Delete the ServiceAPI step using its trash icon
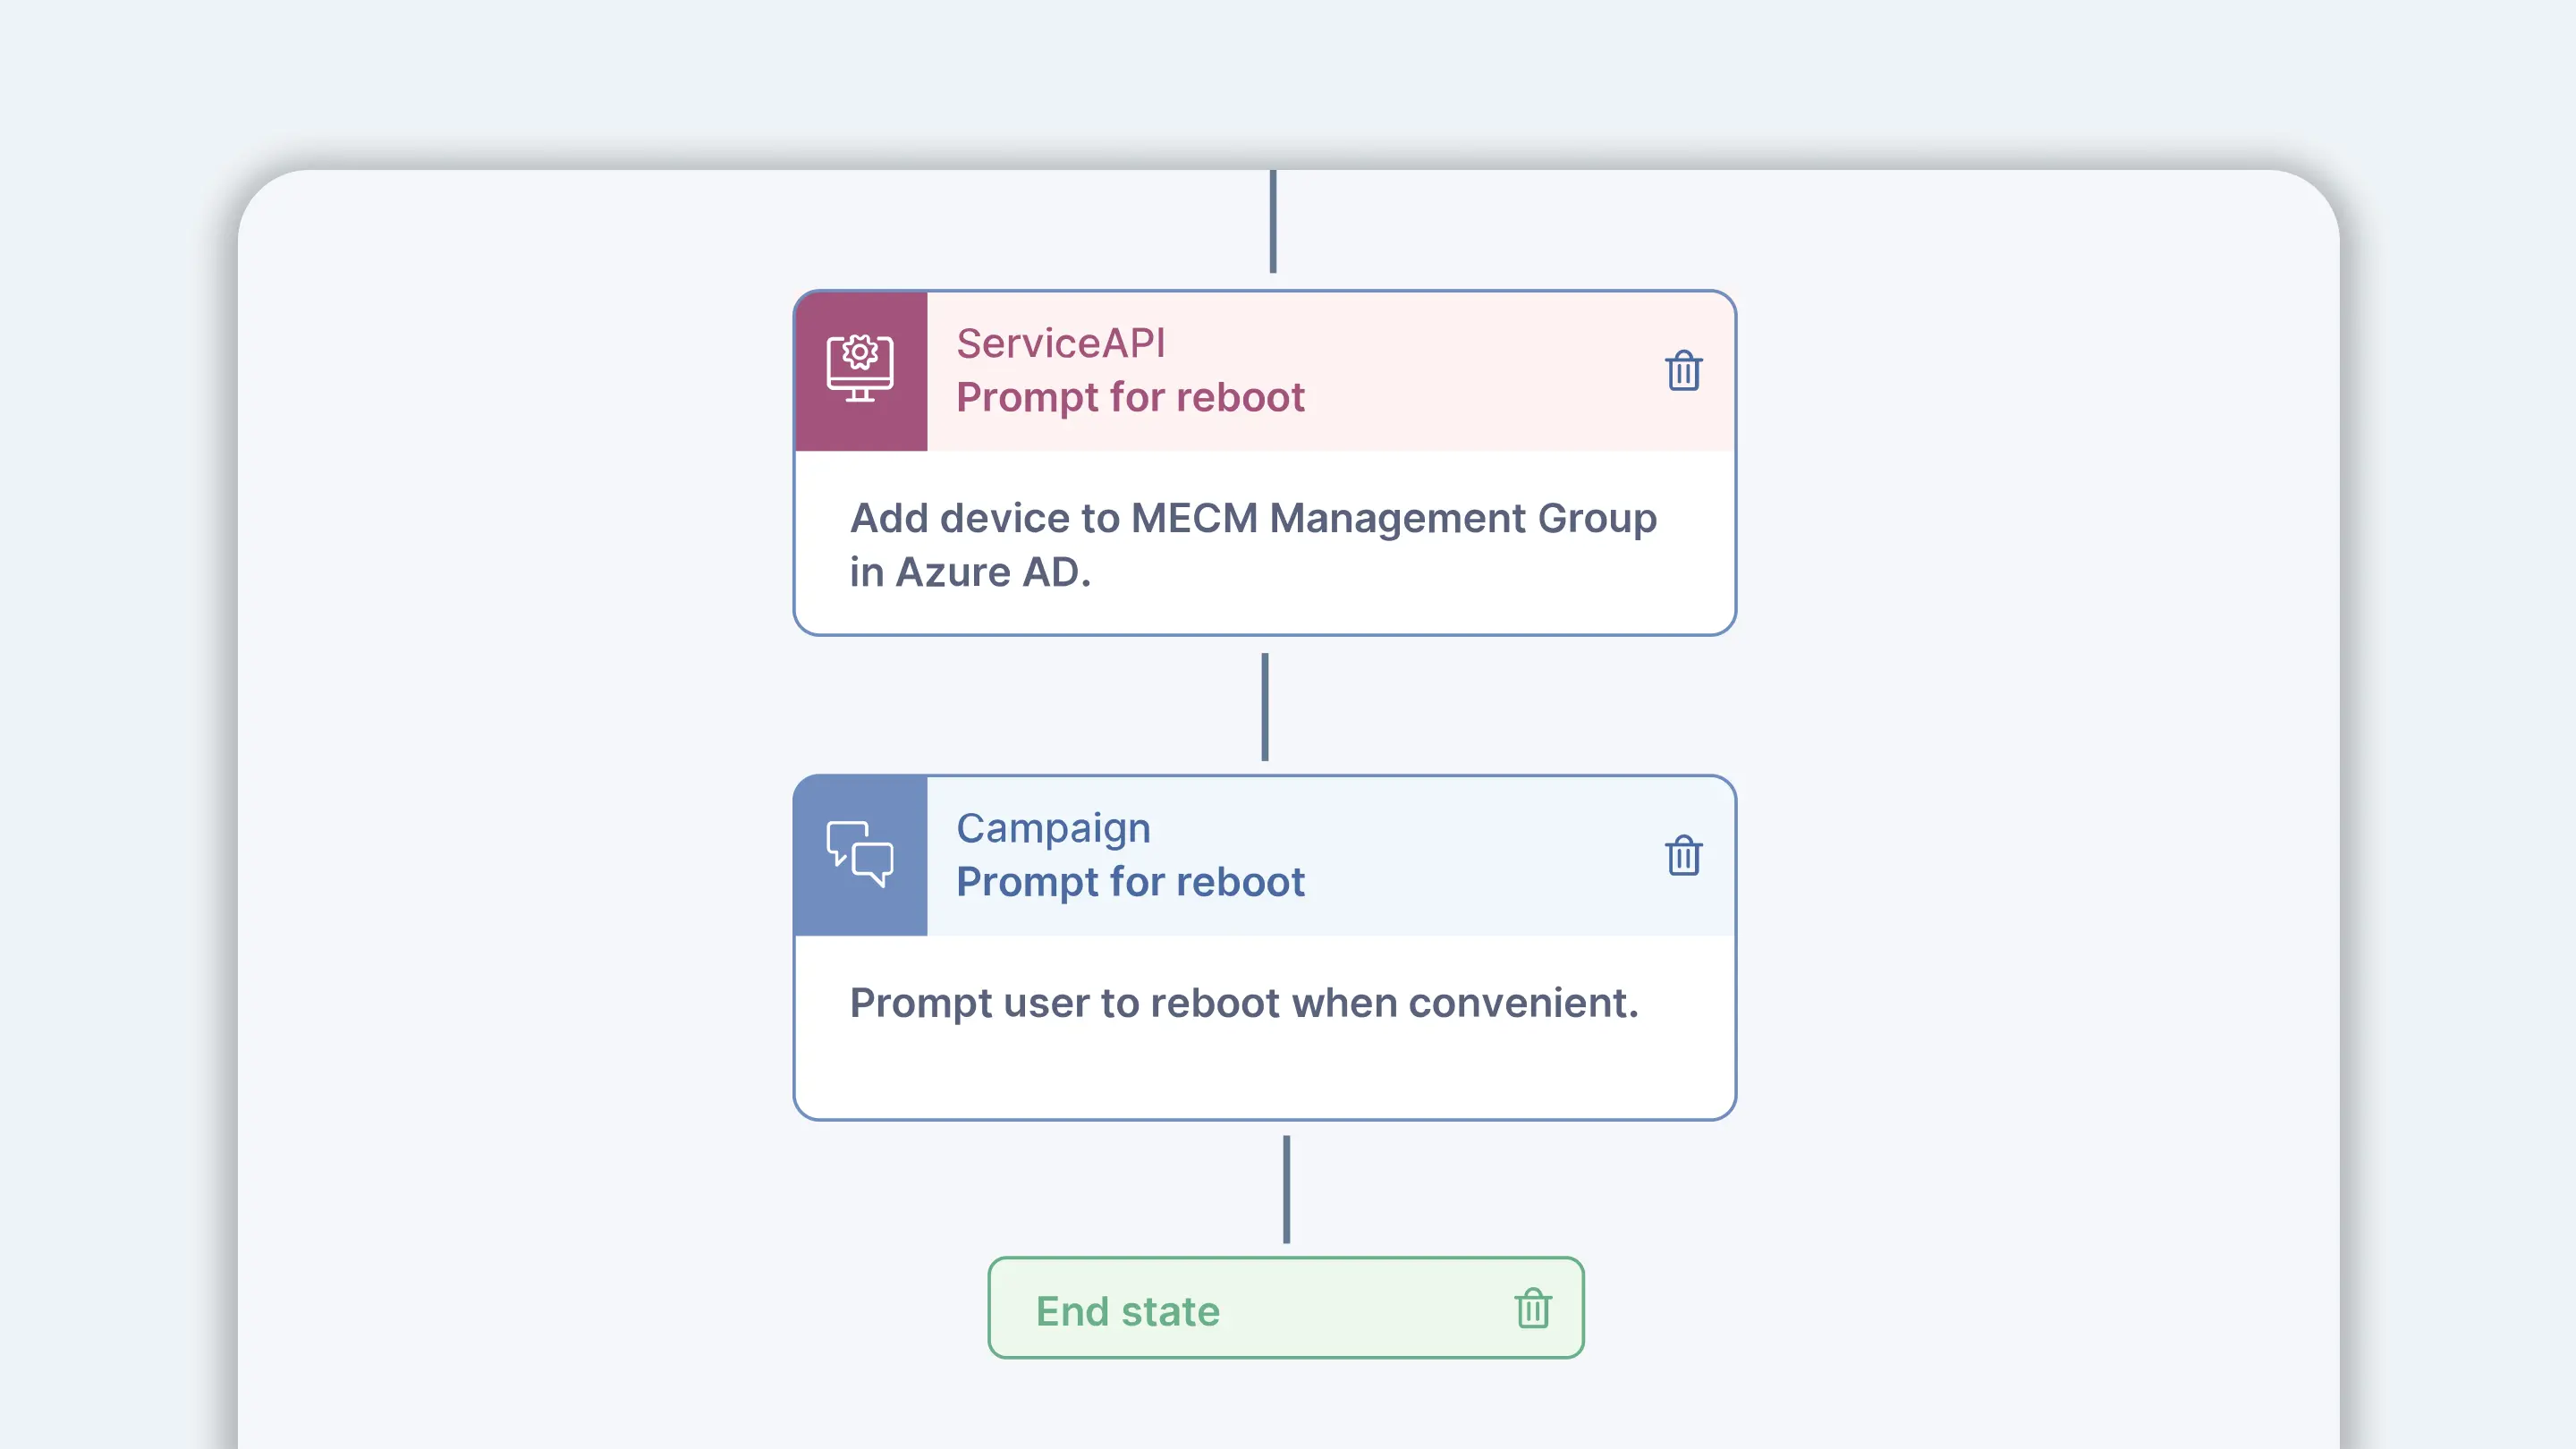The height and width of the screenshot is (1449, 2576). pos(1683,371)
